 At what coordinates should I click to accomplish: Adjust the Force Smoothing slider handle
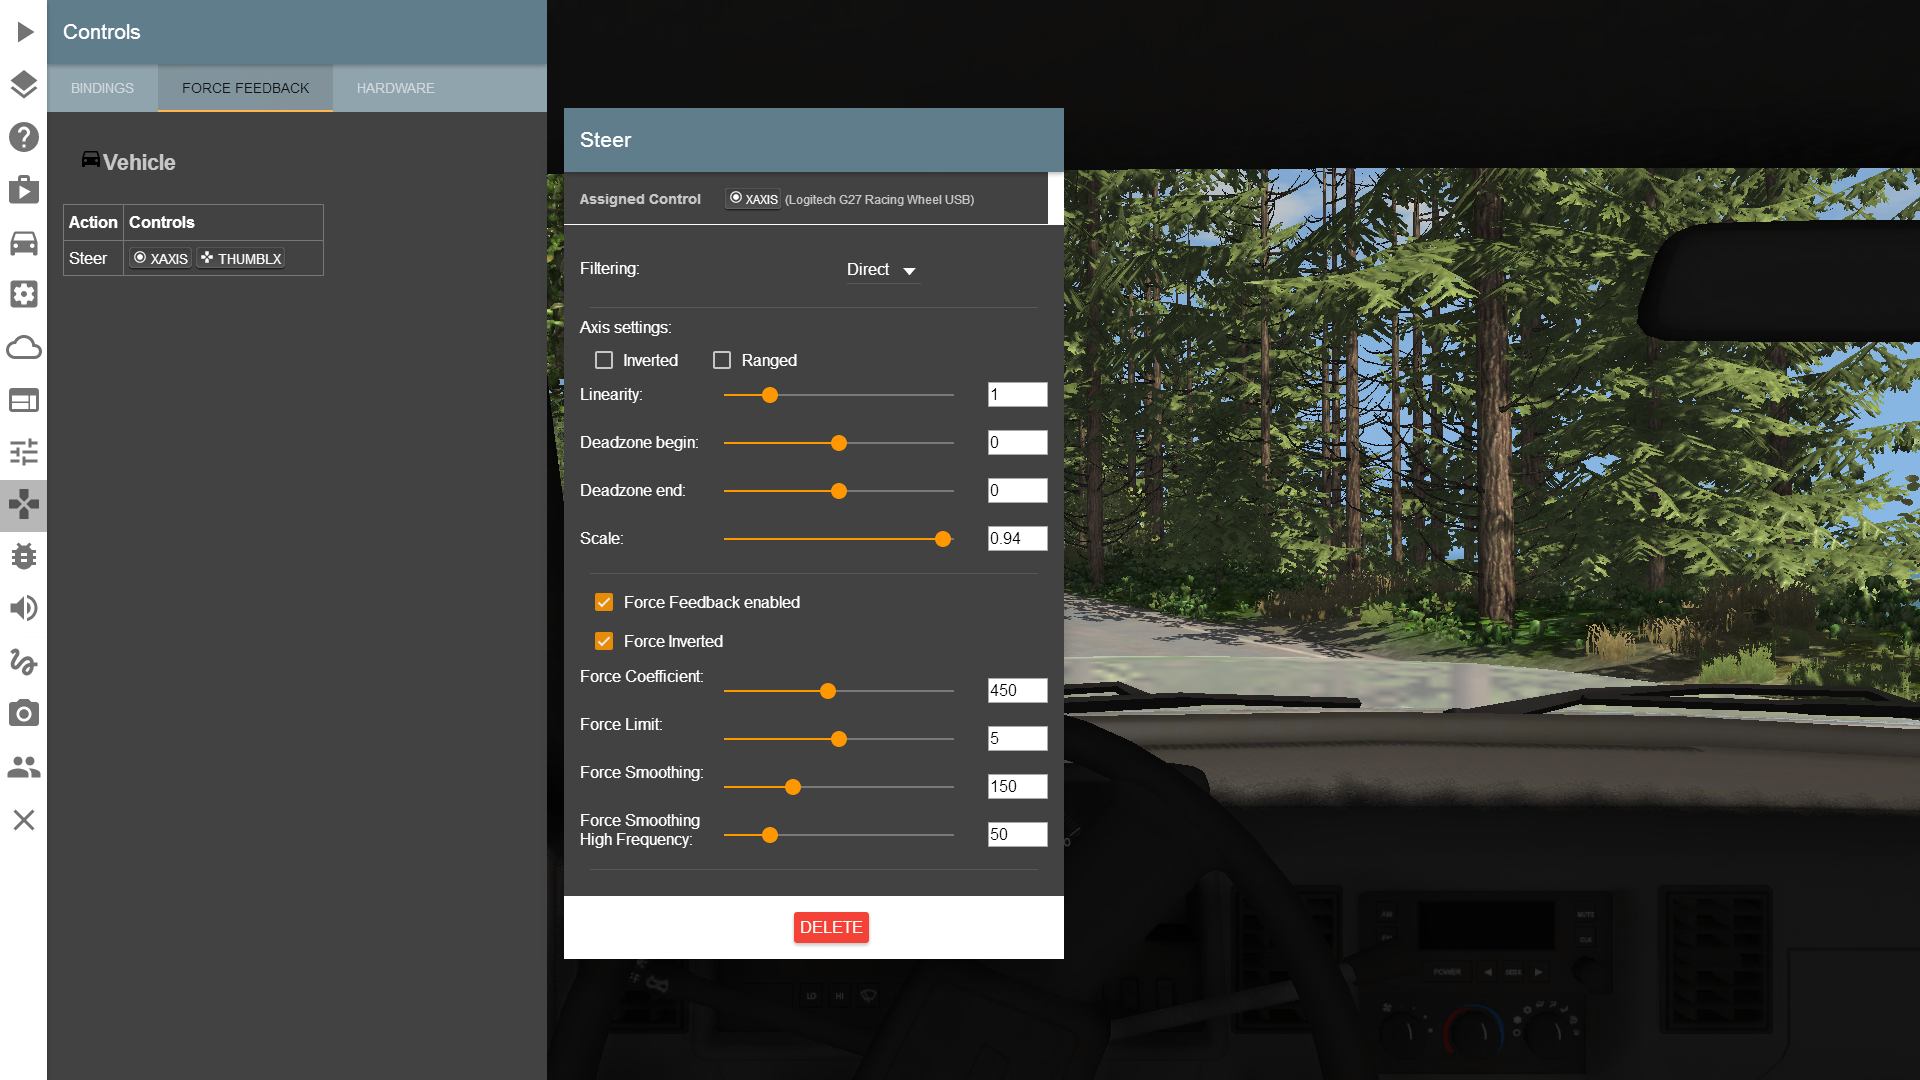coord(793,787)
